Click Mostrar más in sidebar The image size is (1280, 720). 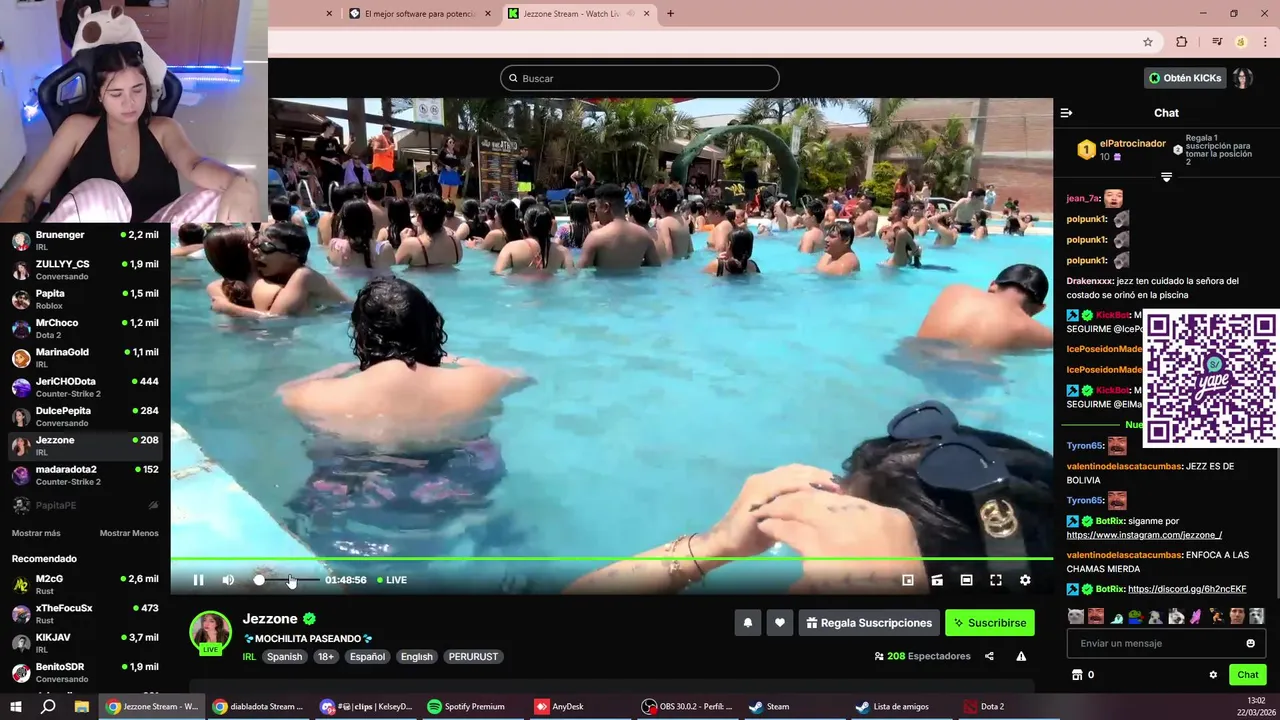[36, 533]
